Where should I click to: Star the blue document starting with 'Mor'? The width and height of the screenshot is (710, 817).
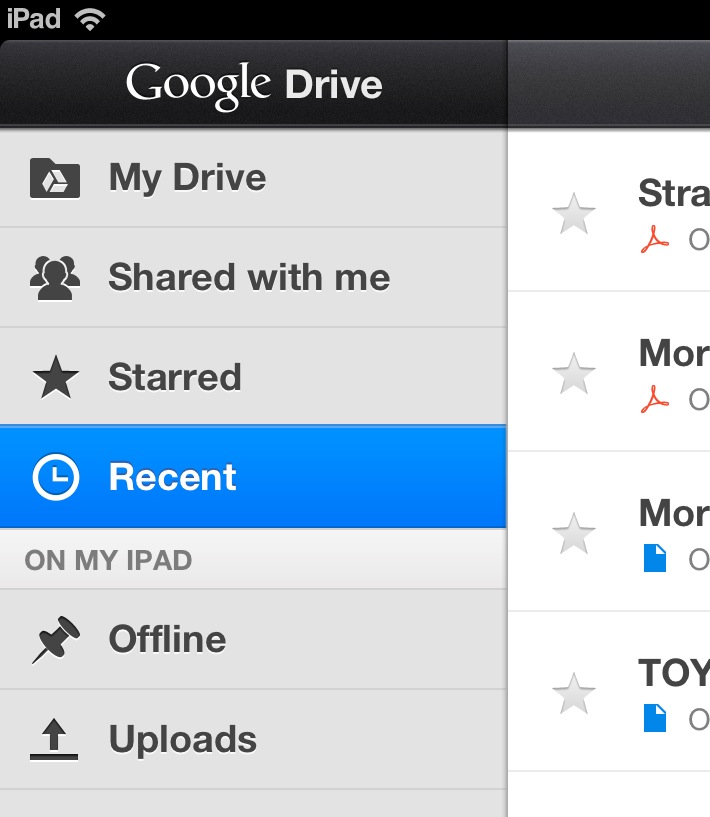point(574,534)
